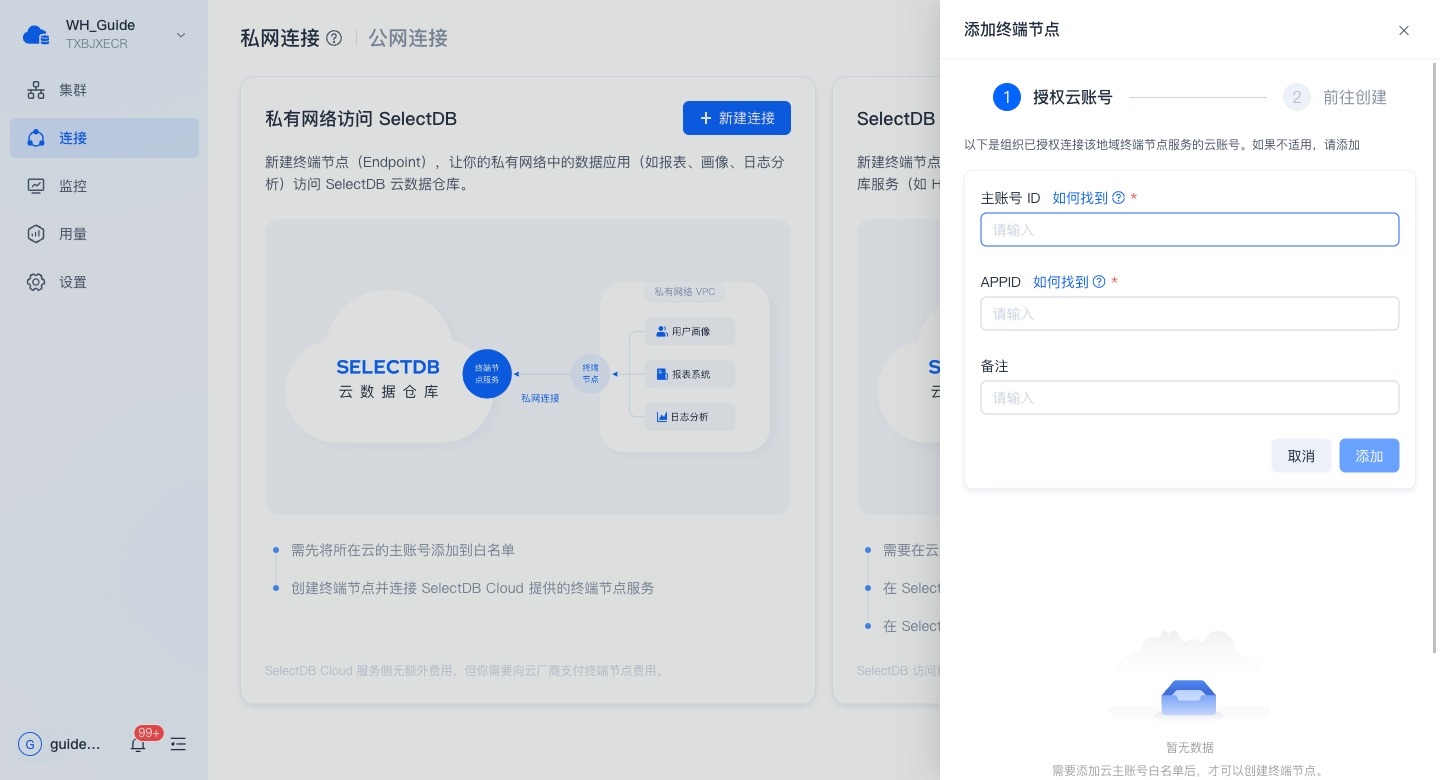Click the 终端节点 circle in diagram
The image size is (1440, 780).
pos(590,374)
